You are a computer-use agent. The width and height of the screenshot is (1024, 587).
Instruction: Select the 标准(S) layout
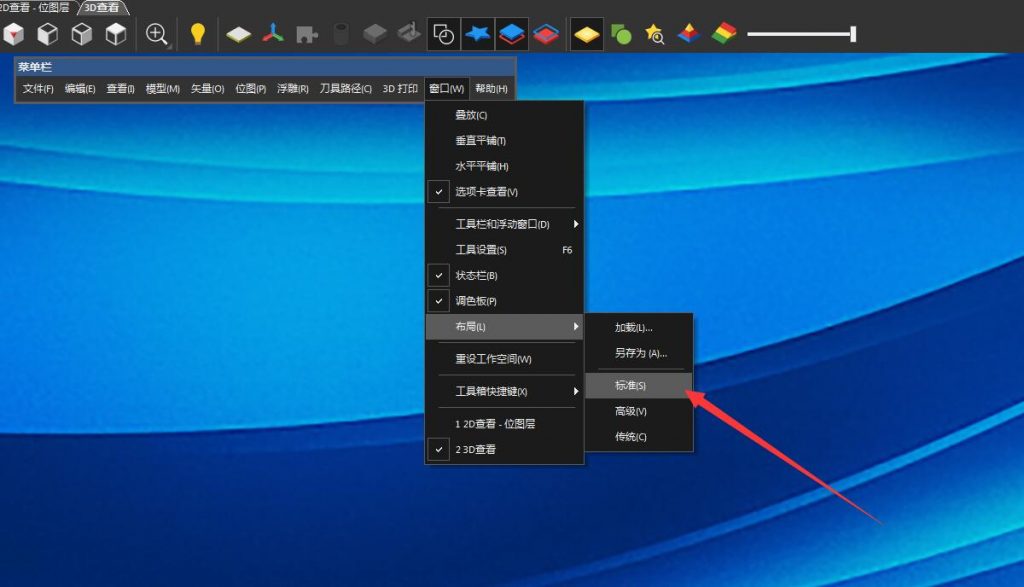pos(639,385)
